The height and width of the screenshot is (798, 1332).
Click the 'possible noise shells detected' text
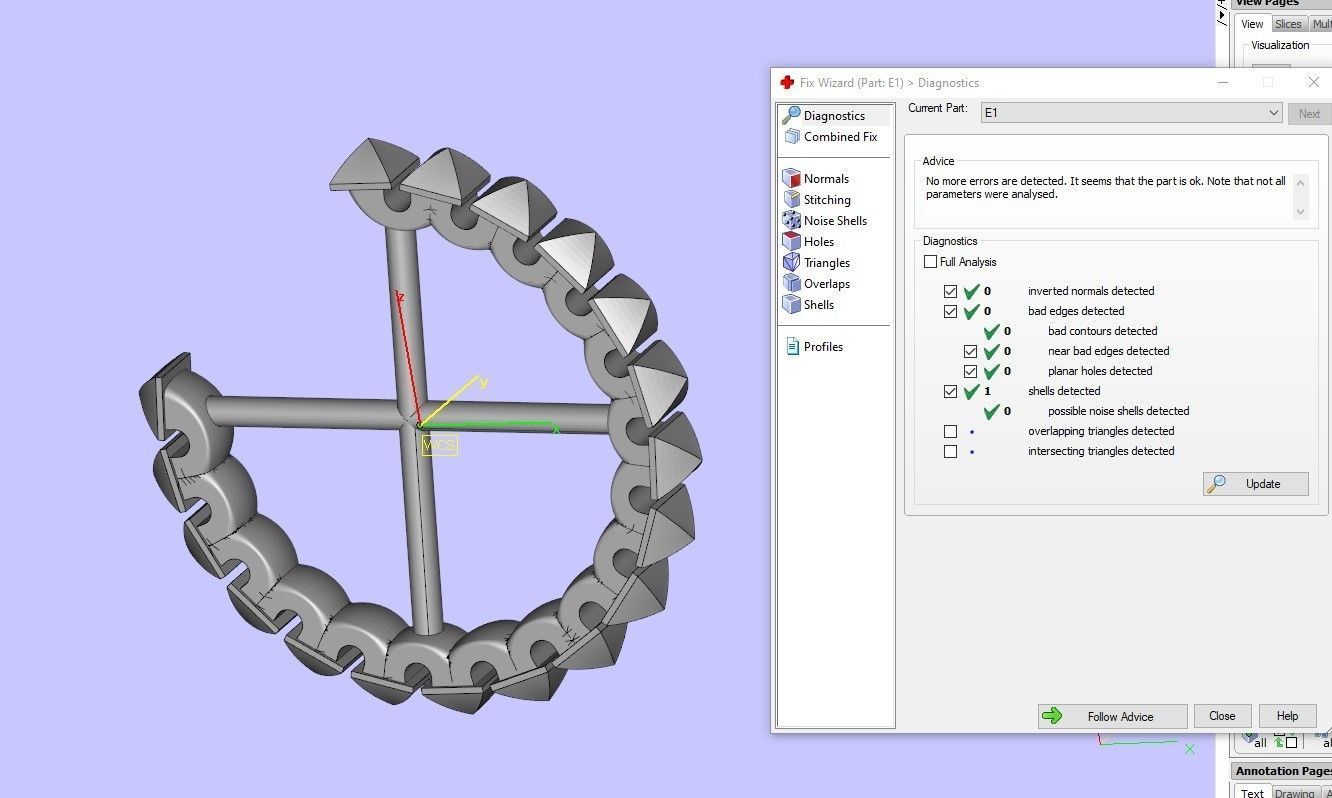point(1118,411)
